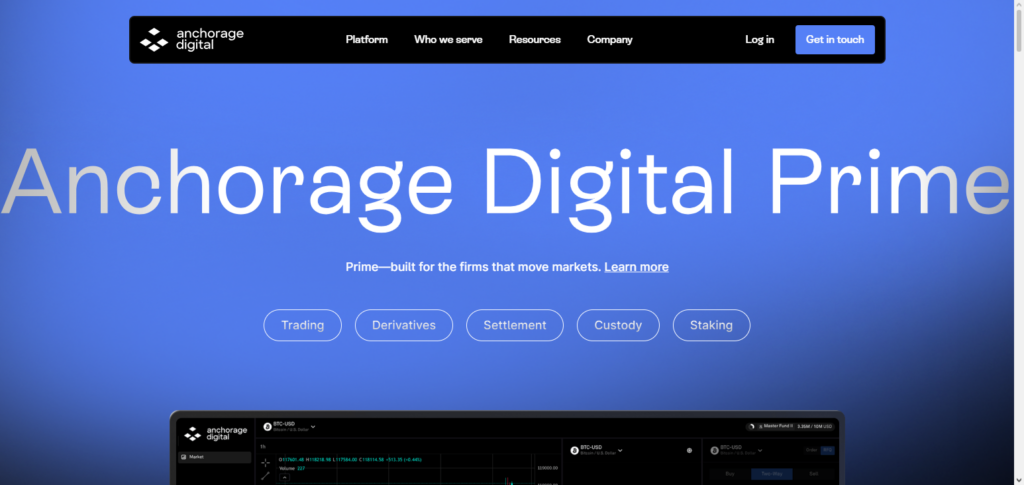Click the page scrollbar thumb
The width and height of the screenshot is (1024, 485).
[1018, 31]
